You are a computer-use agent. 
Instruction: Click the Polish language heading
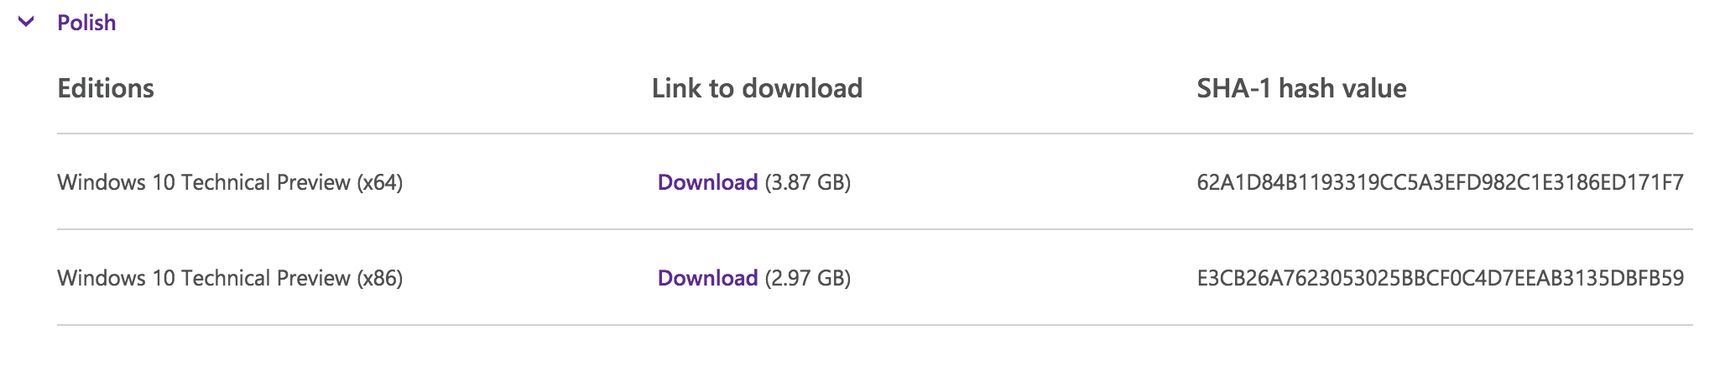[86, 22]
